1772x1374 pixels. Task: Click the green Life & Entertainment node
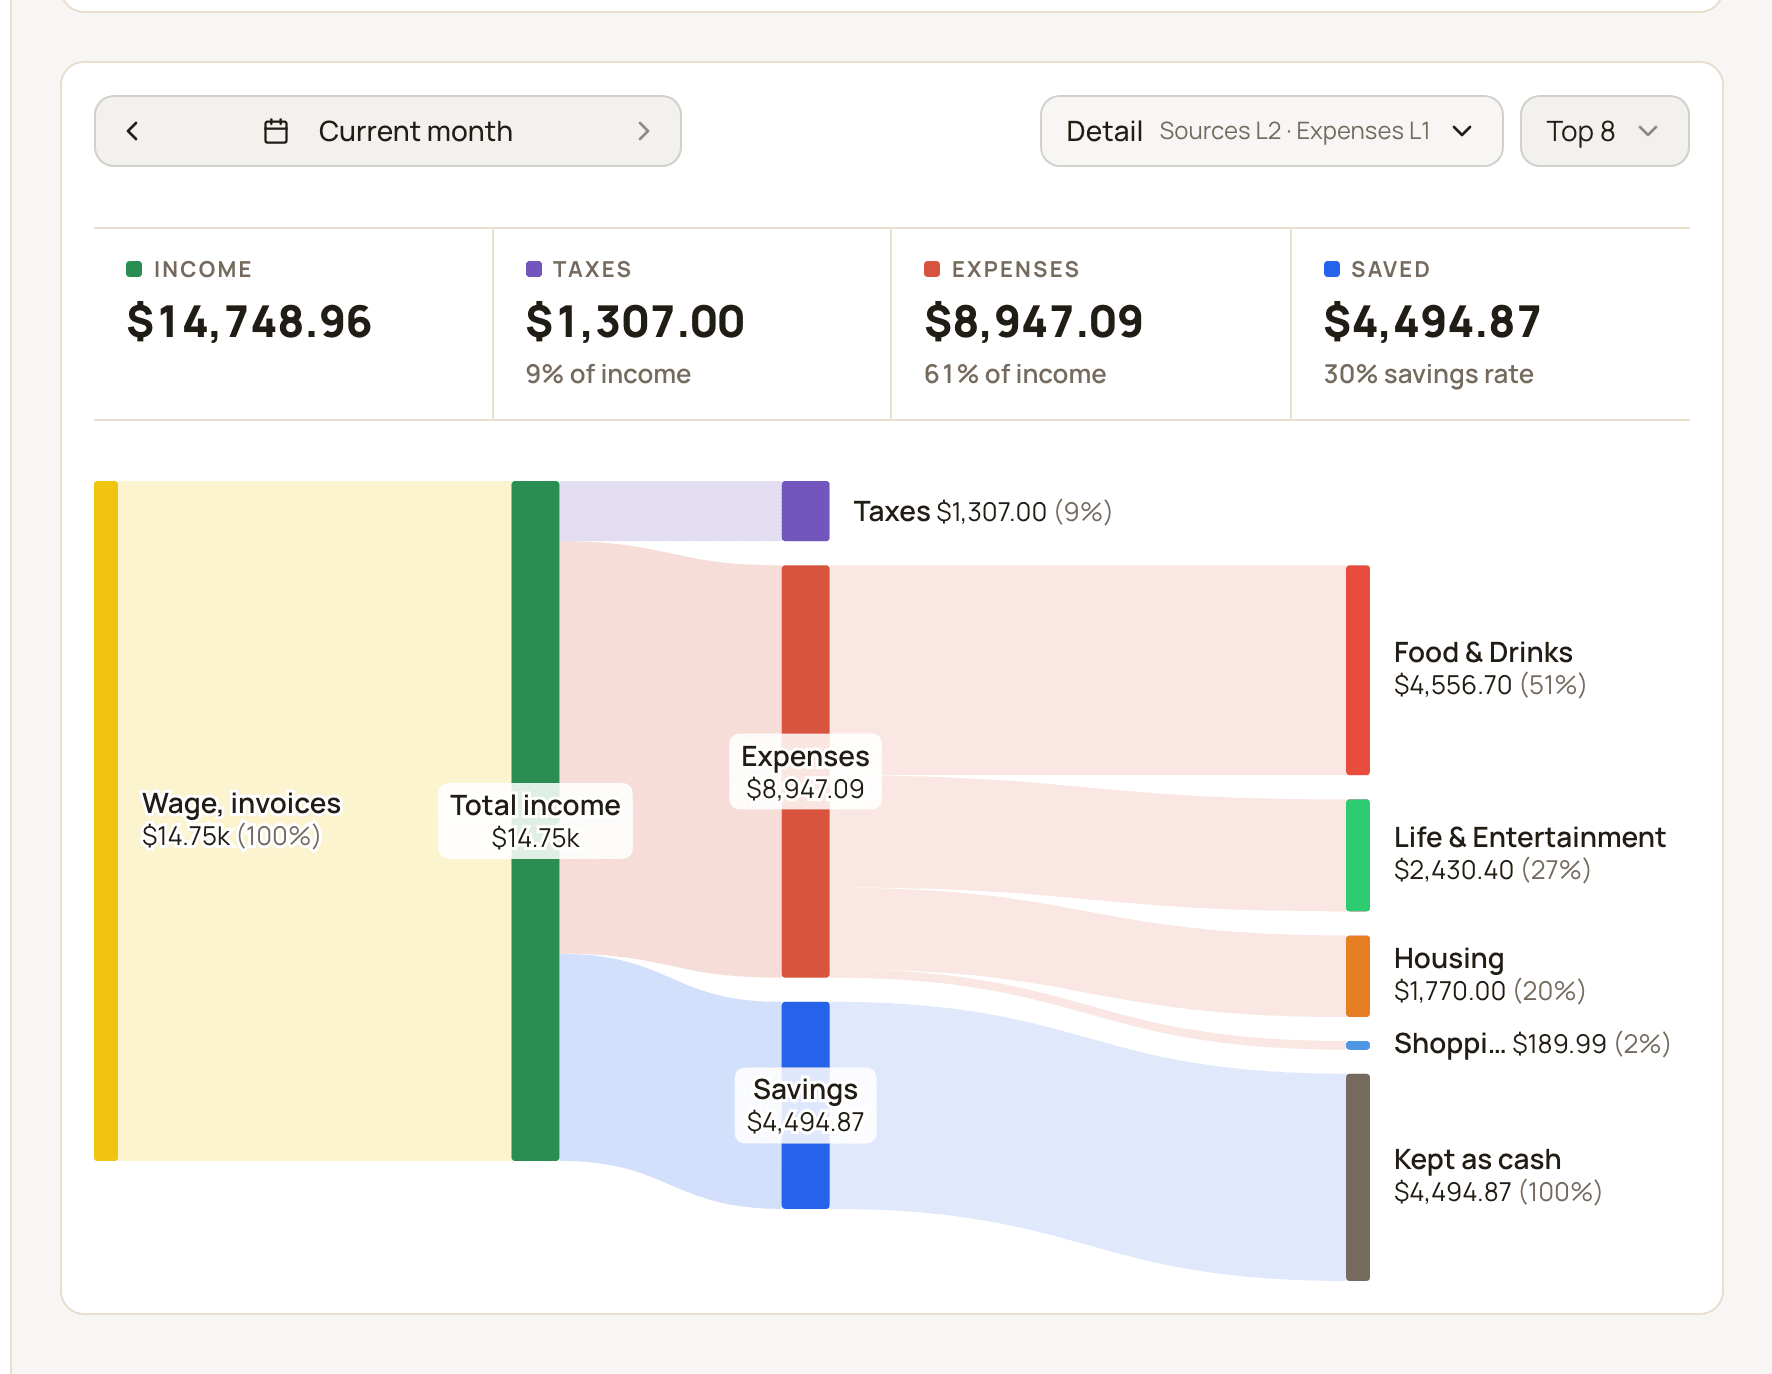click(x=1358, y=855)
